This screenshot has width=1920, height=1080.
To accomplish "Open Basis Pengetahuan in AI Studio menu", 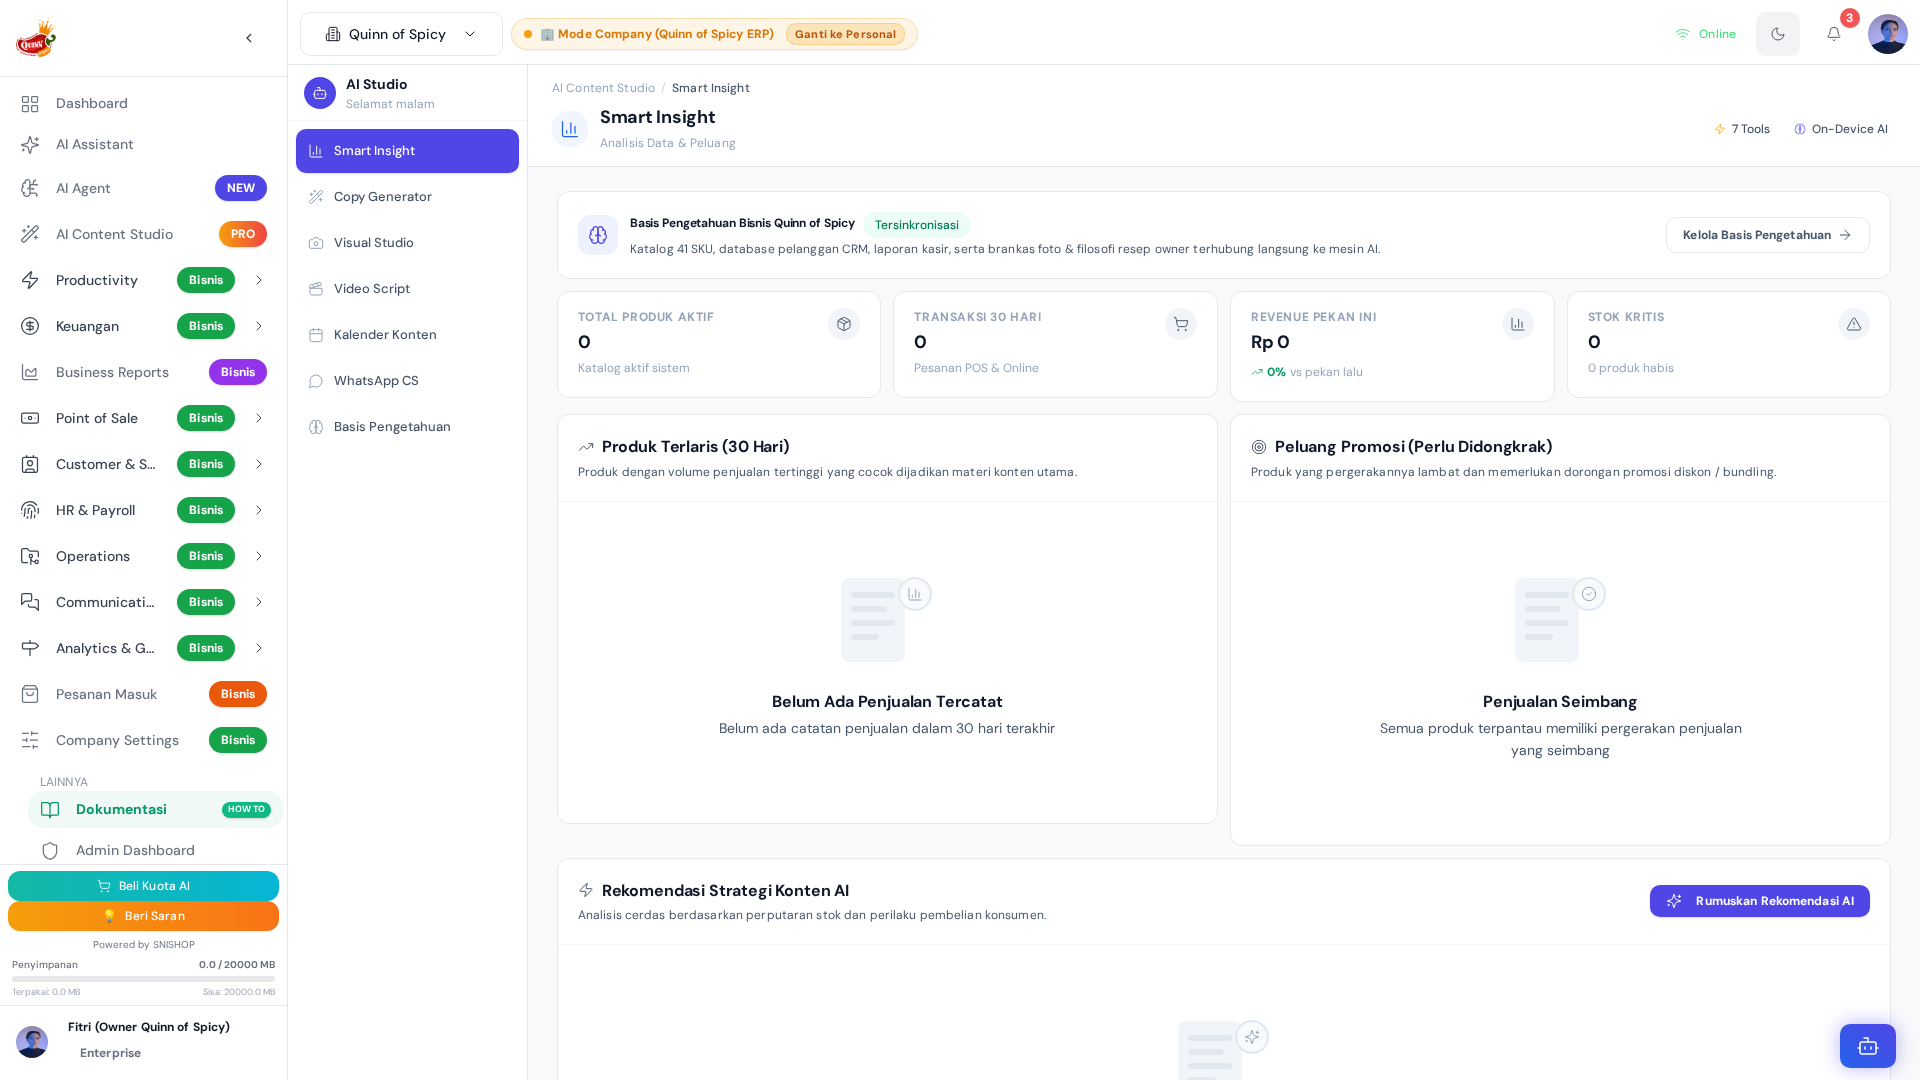I will tap(407, 427).
